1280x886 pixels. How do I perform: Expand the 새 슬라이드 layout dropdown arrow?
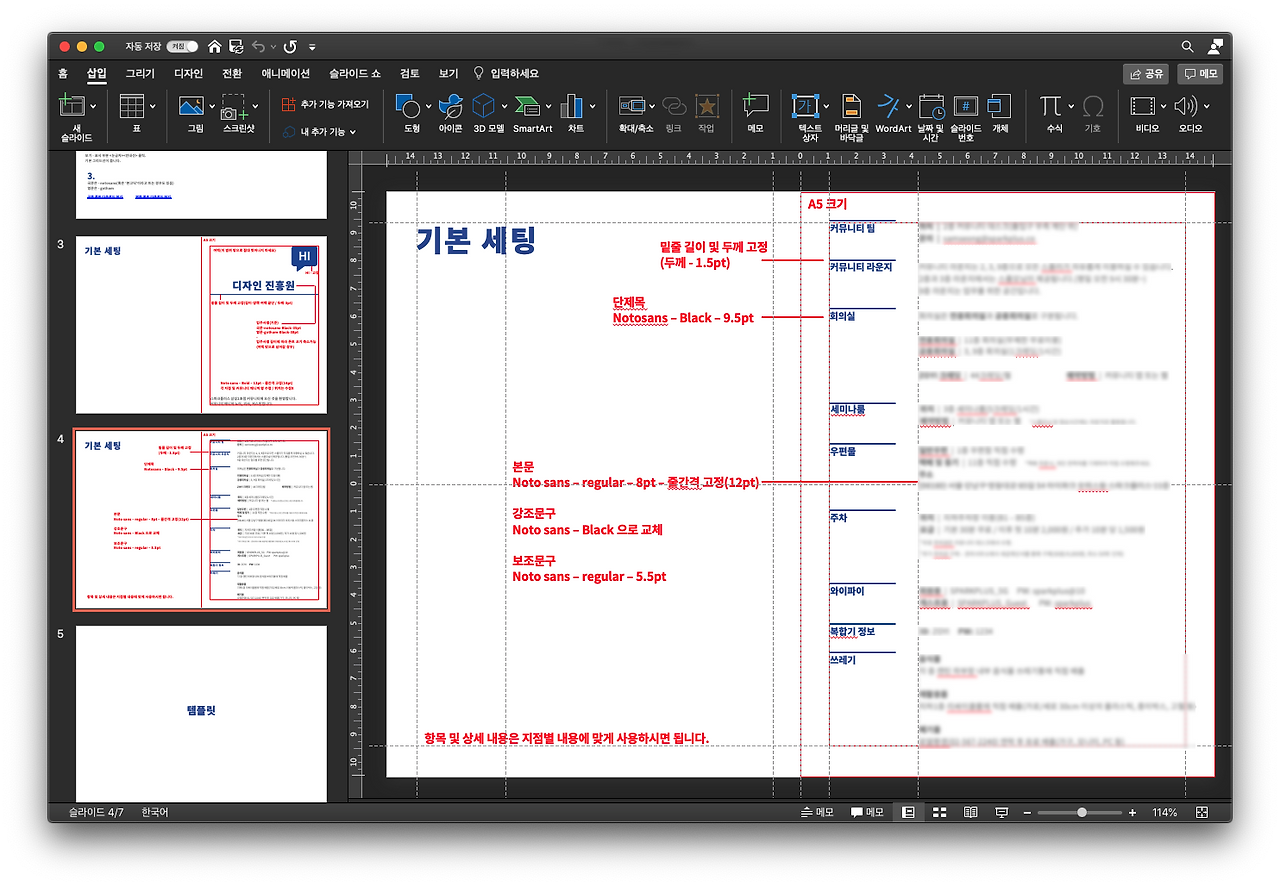[x=93, y=106]
